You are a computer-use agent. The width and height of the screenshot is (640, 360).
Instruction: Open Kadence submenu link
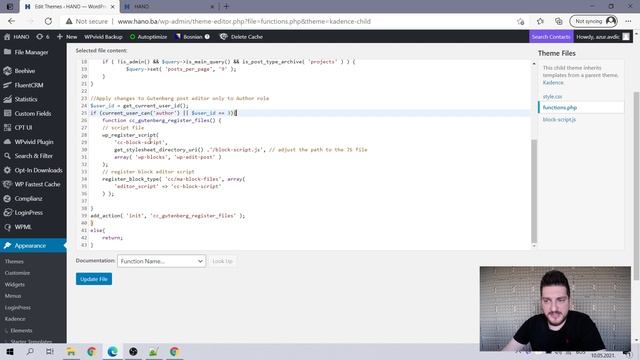(15, 319)
